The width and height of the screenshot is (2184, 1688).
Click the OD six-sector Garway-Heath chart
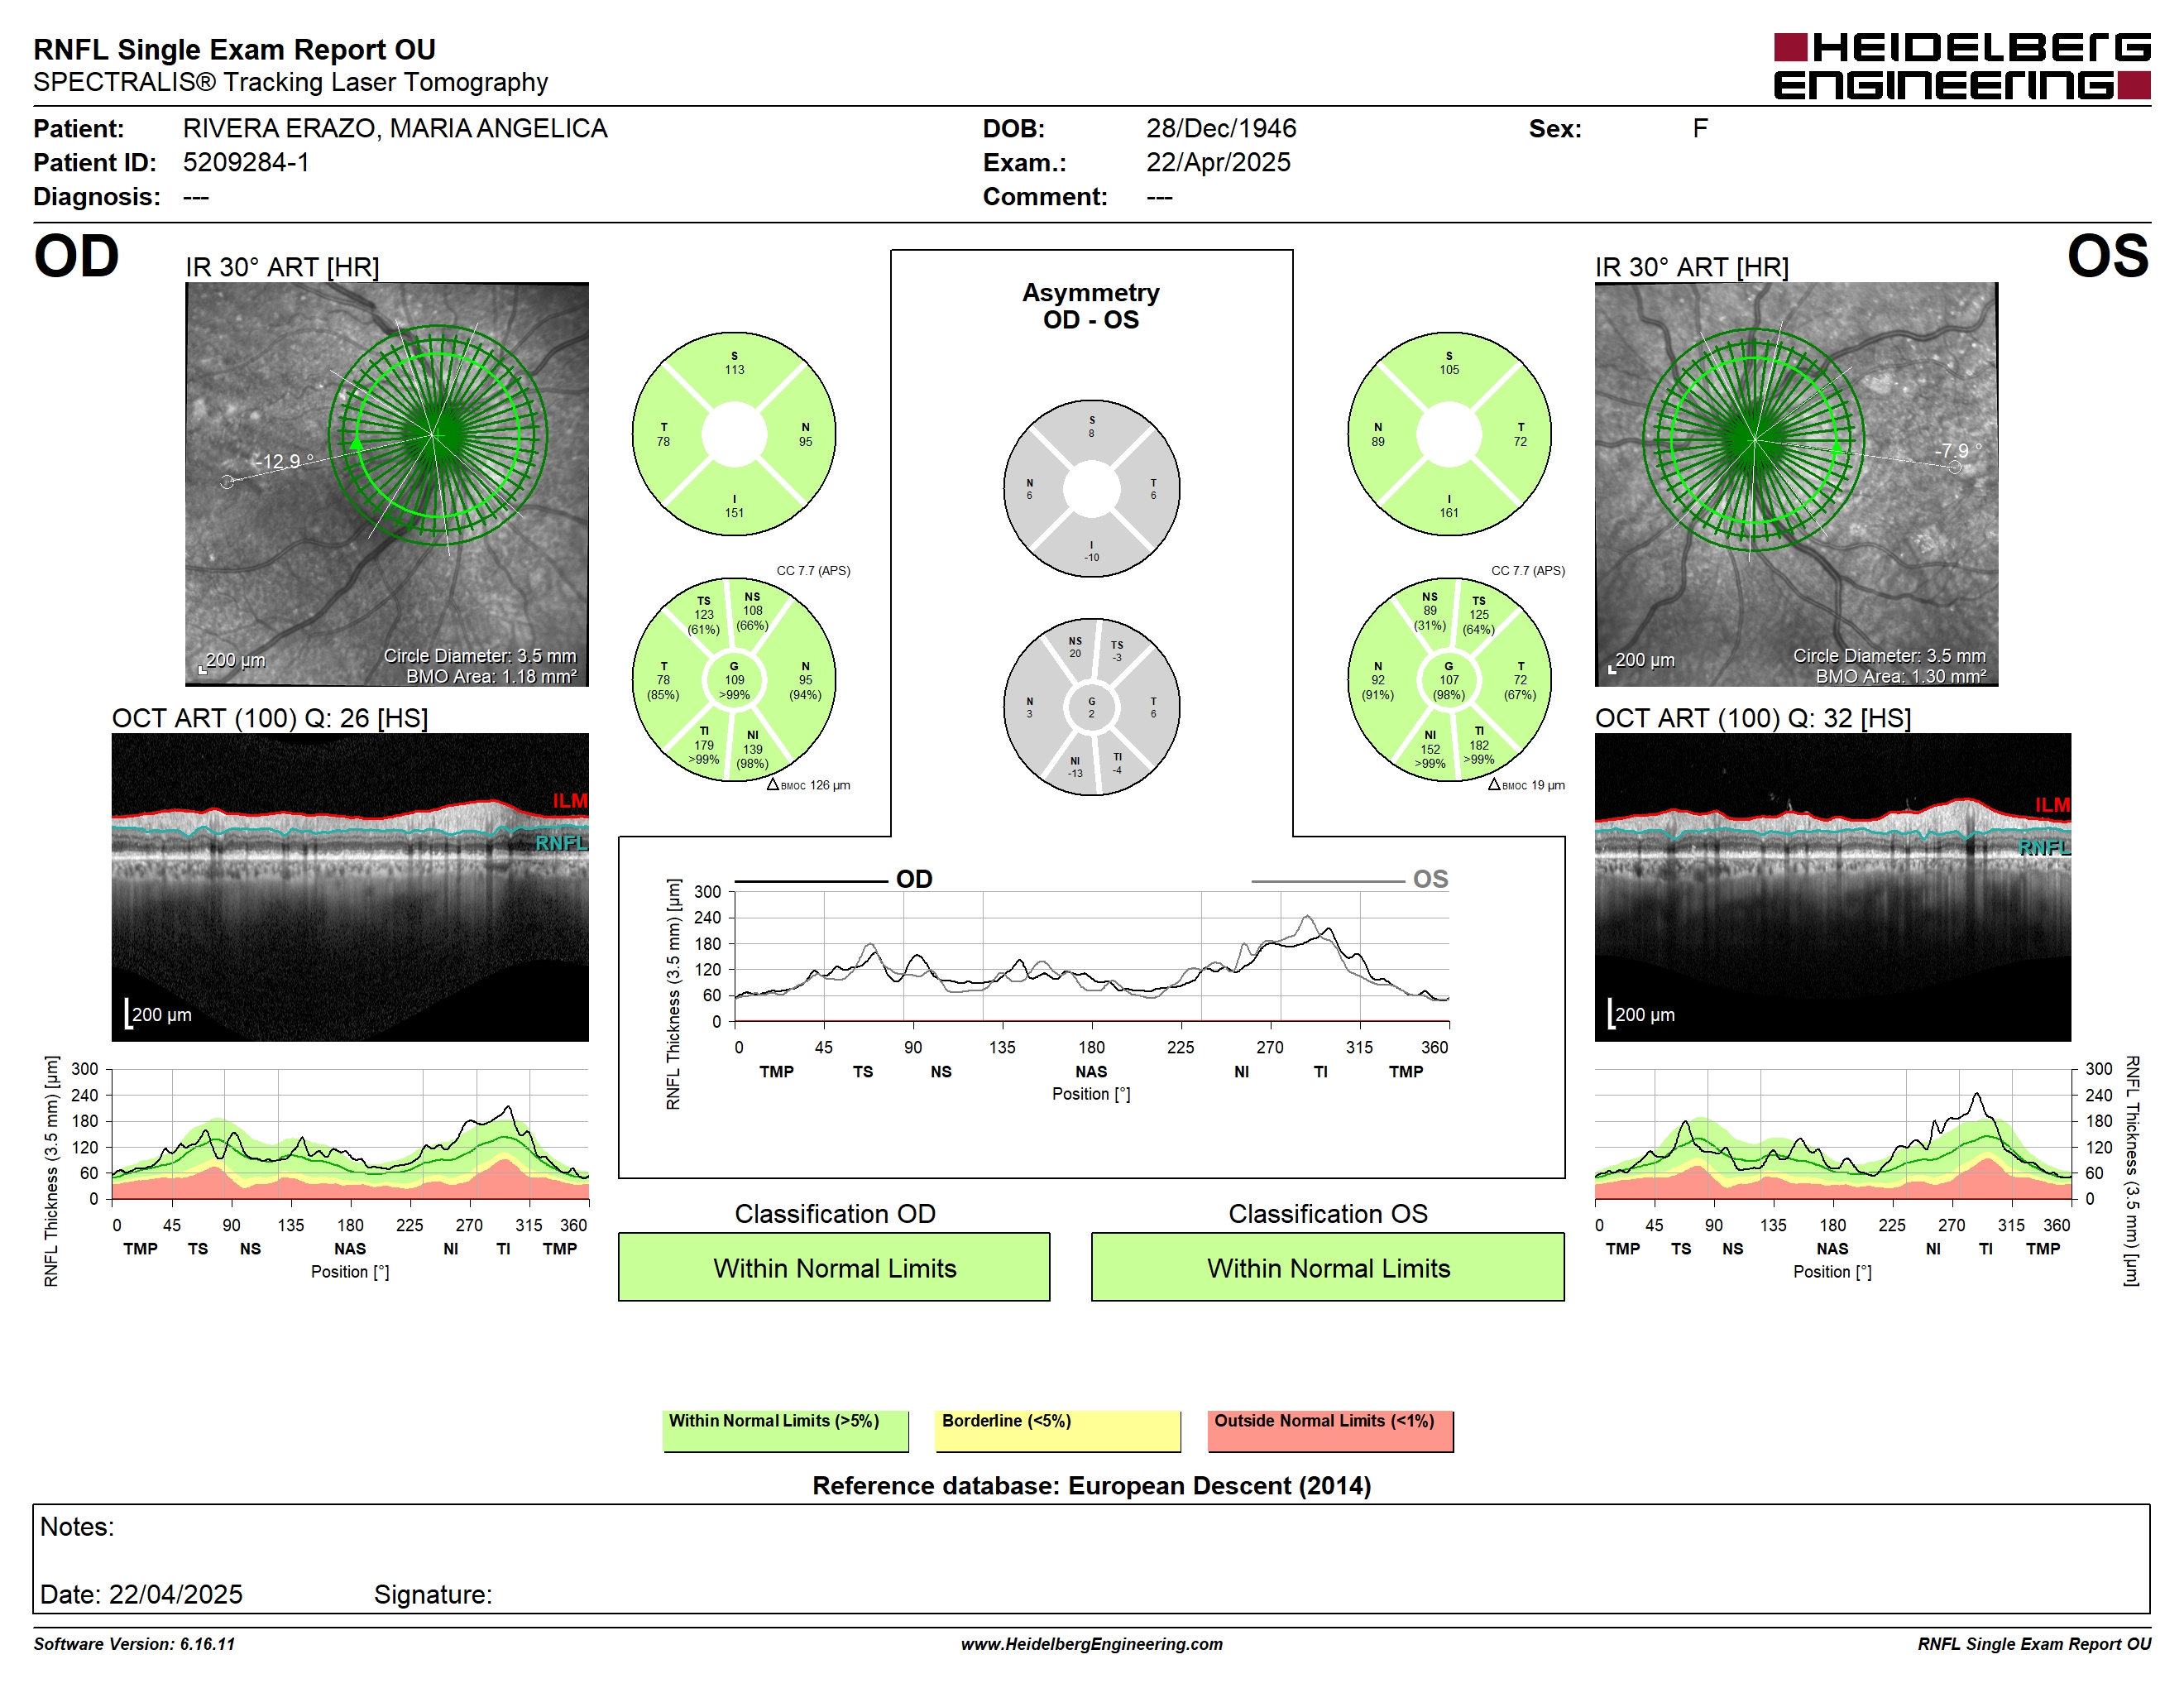pyautogui.click(x=734, y=680)
